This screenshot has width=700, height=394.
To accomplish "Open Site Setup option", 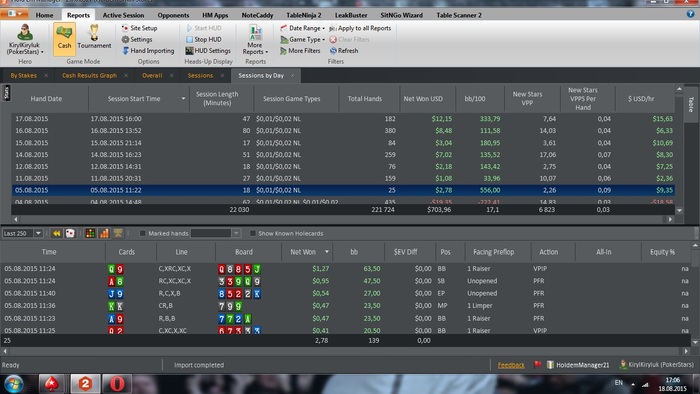I will pyautogui.click(x=139, y=28).
